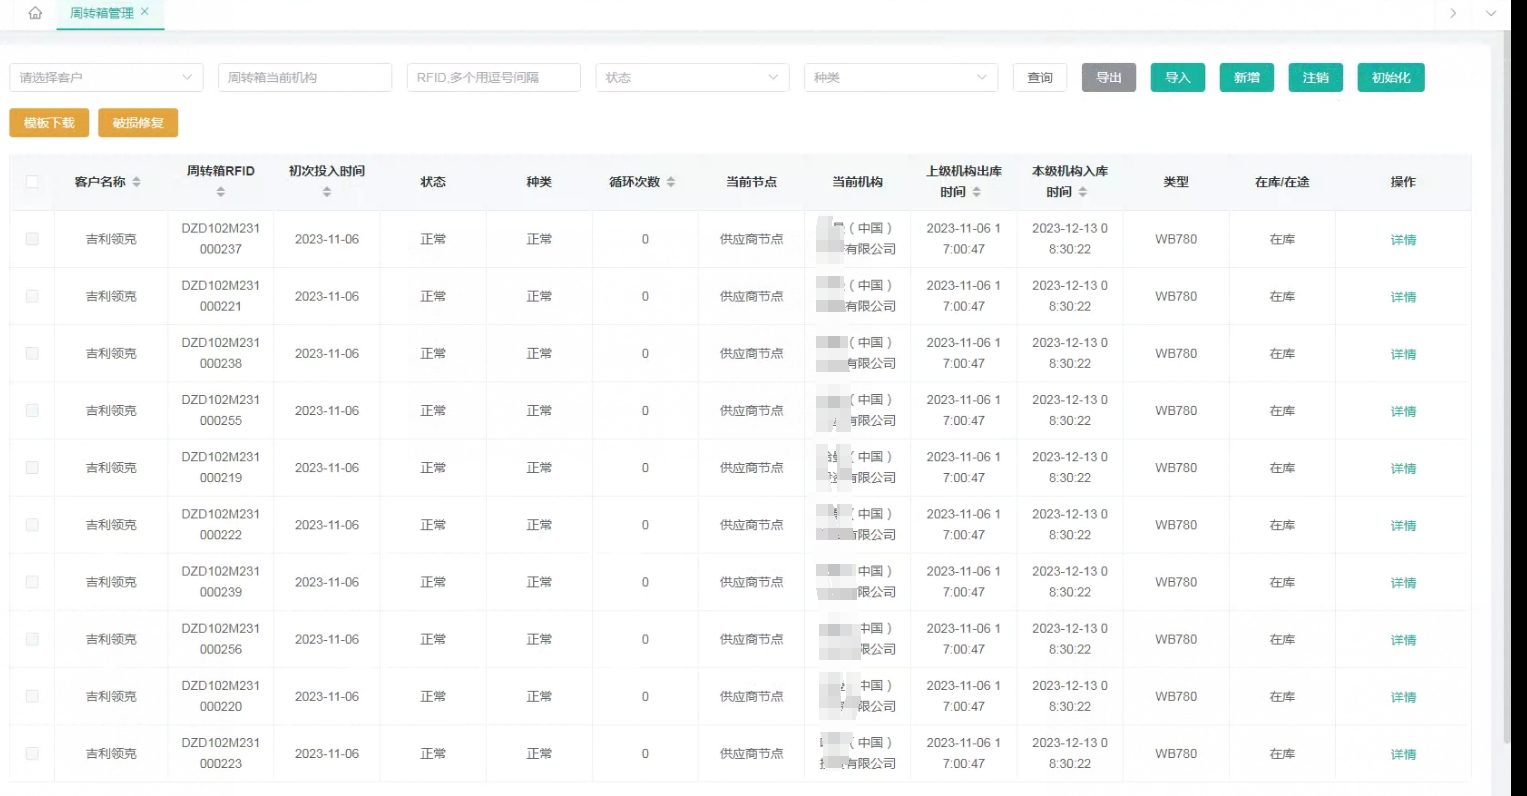The height and width of the screenshot is (796, 1527).
Task: Click the 破损修复 button
Action: (x=138, y=123)
